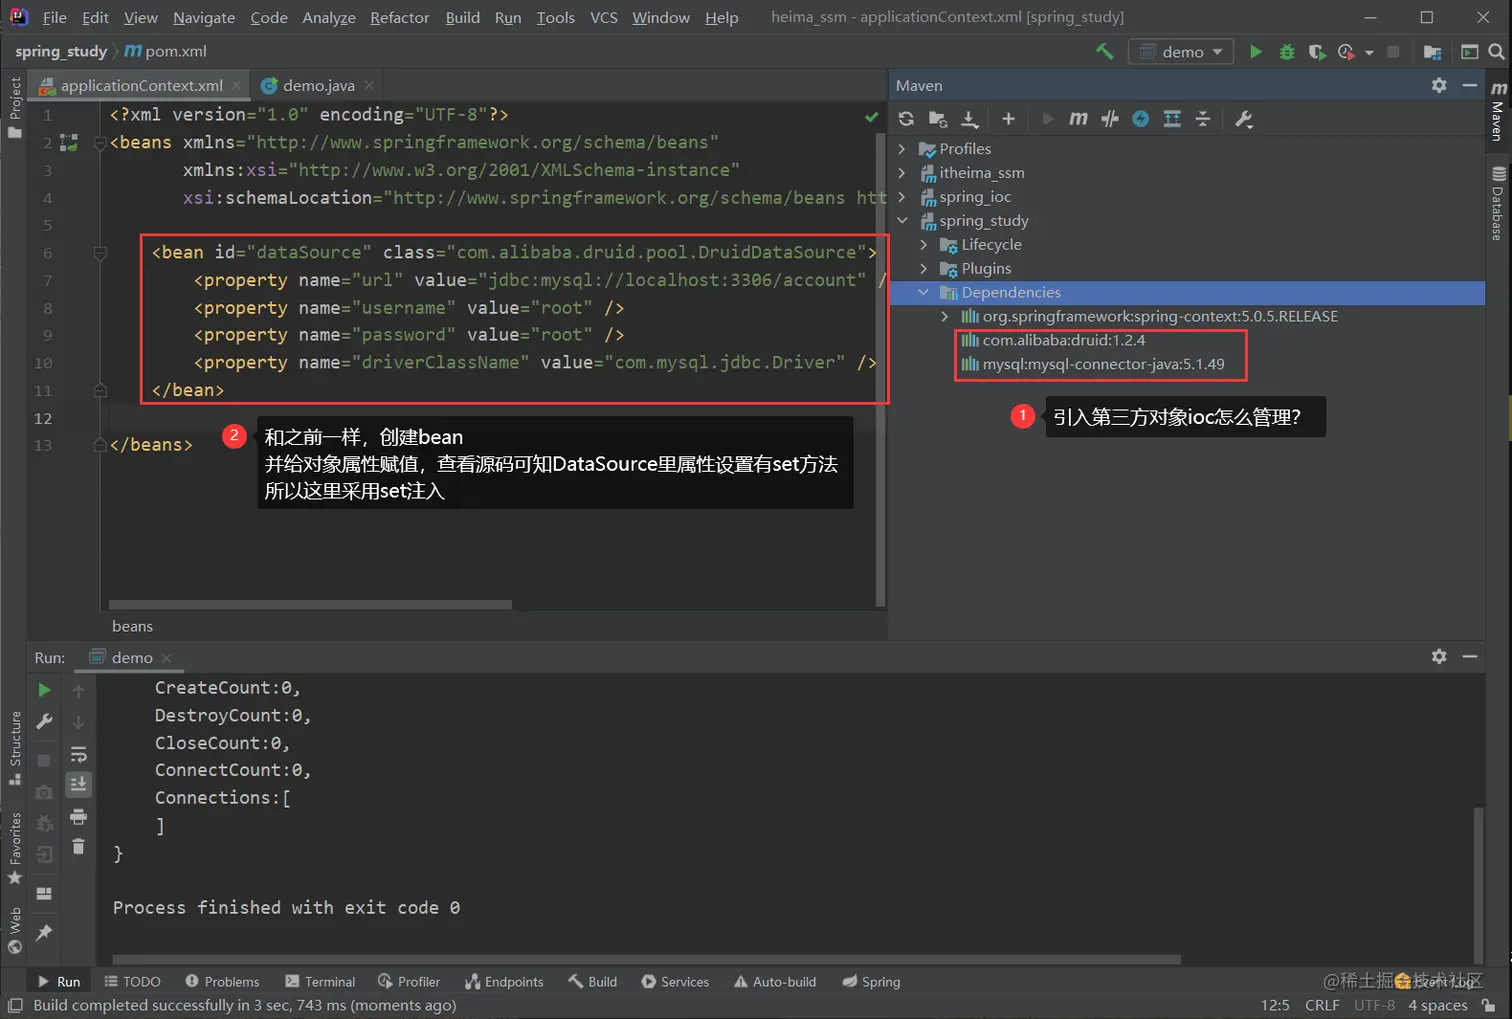
Task: Expand the Lifecycle node
Action: pyautogui.click(x=924, y=244)
